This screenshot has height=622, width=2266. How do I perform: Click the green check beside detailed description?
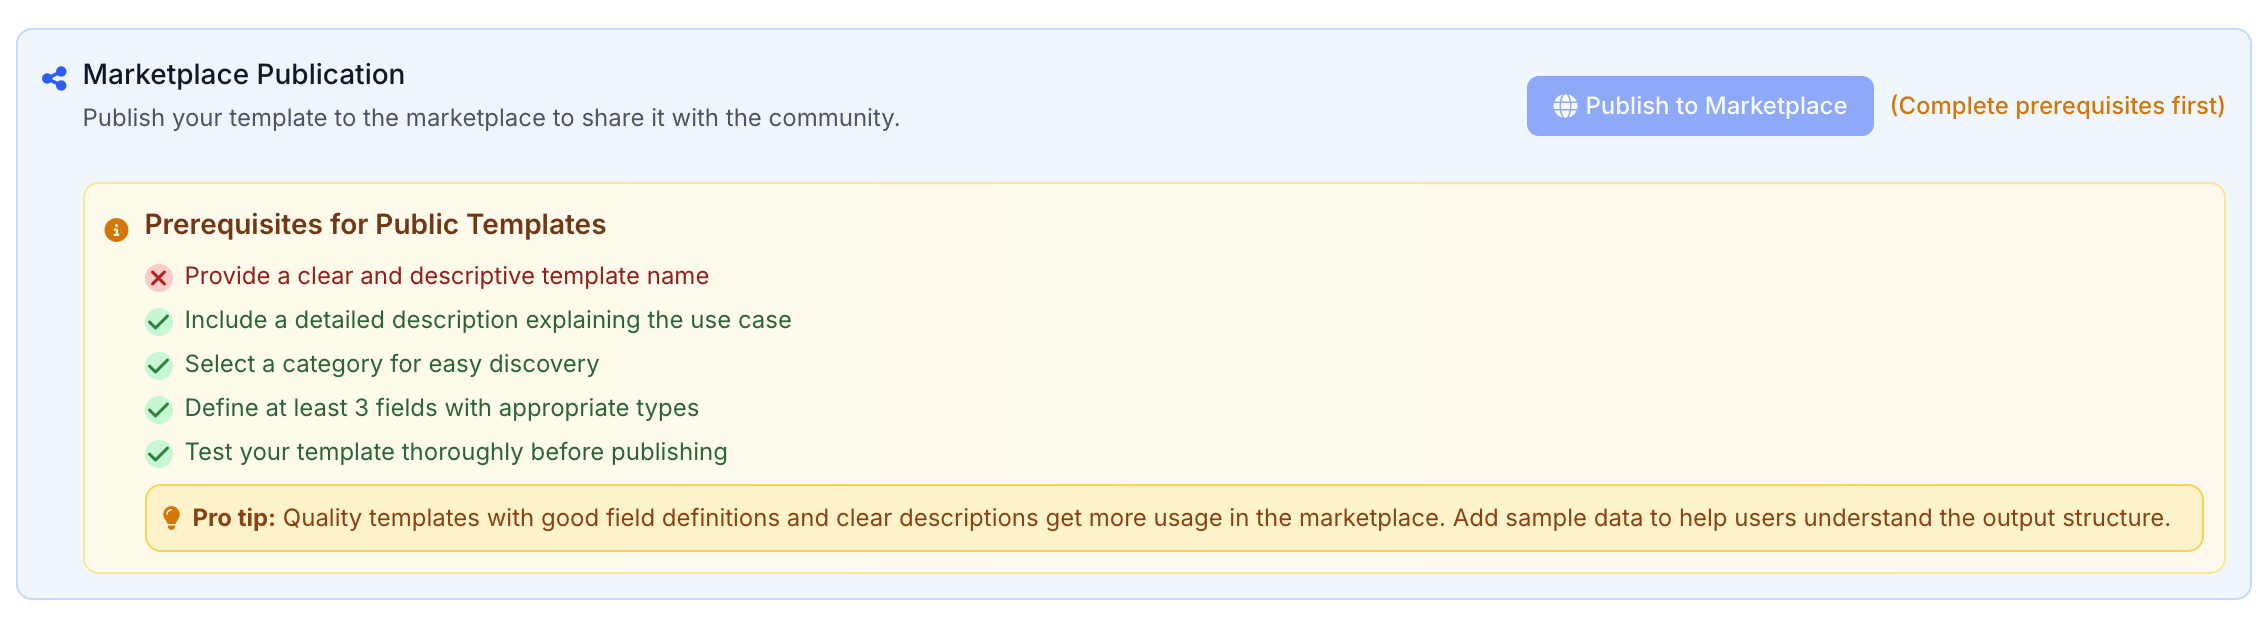pos(158,321)
